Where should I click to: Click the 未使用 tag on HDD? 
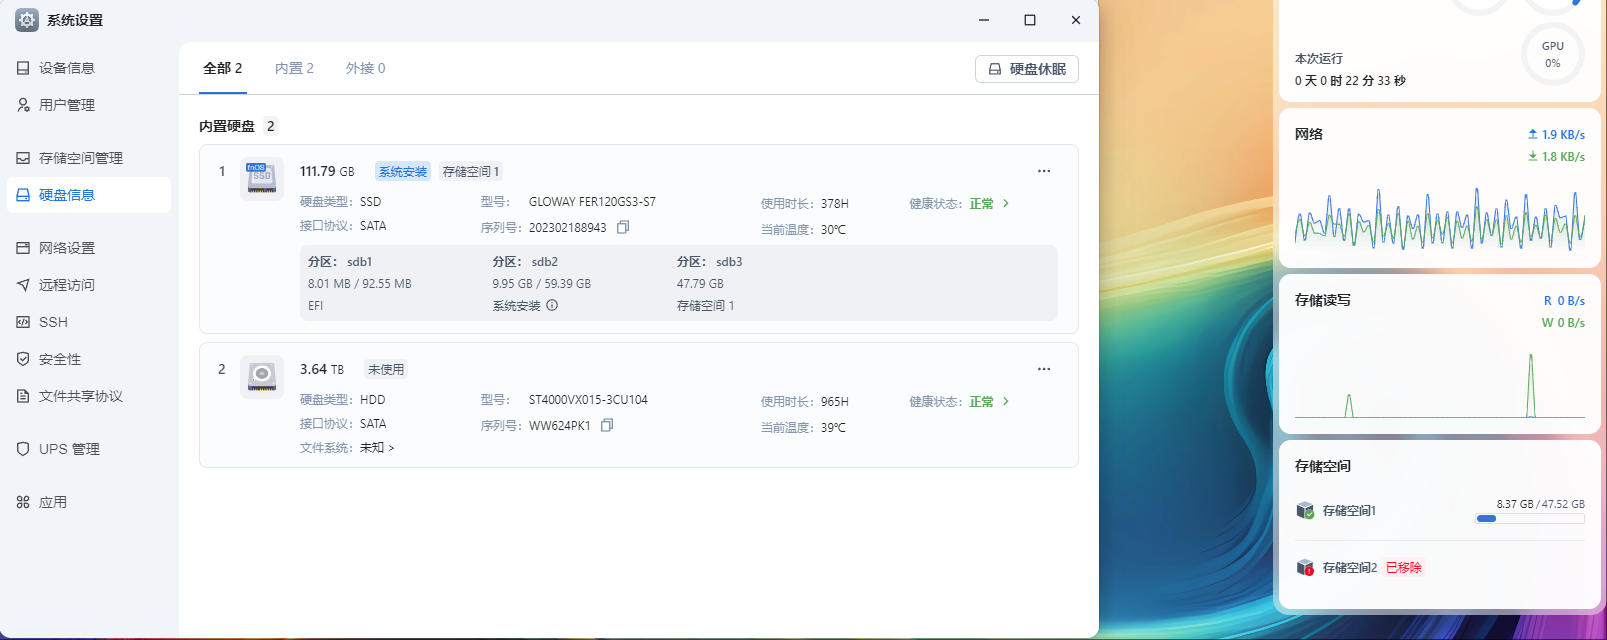[386, 370]
